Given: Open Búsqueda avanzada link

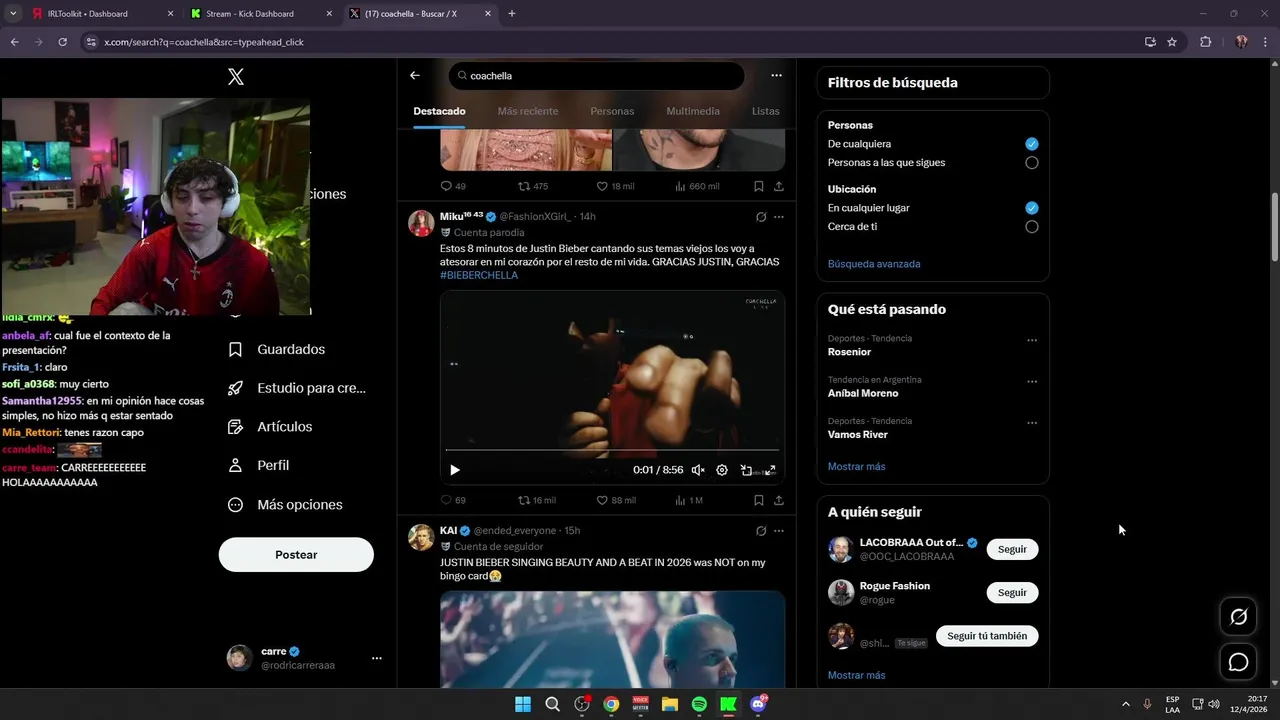Looking at the screenshot, I should pos(874,264).
